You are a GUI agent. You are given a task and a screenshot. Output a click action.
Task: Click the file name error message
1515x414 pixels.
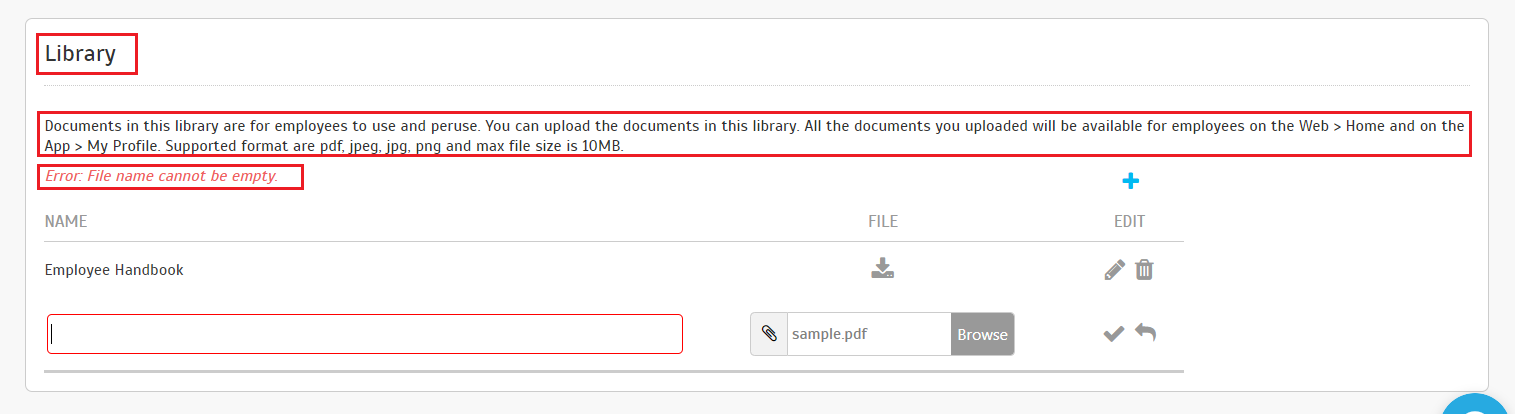(x=161, y=177)
